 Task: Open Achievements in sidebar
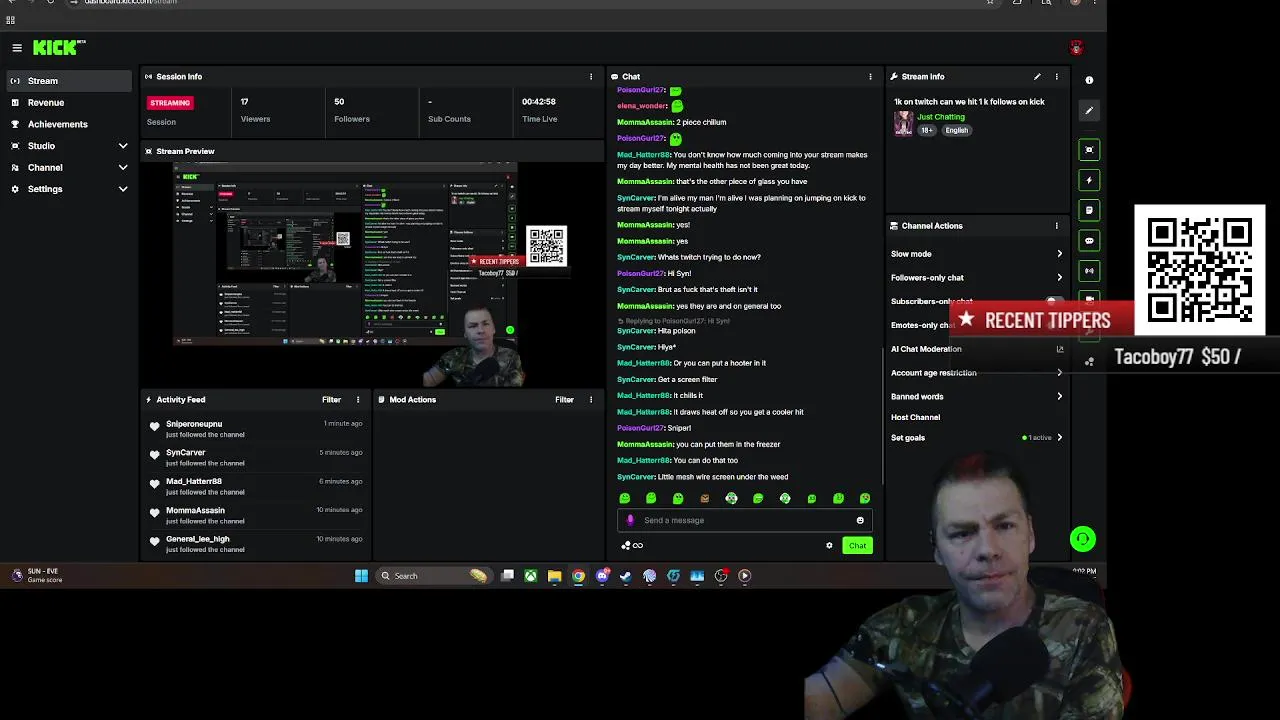coord(67,124)
